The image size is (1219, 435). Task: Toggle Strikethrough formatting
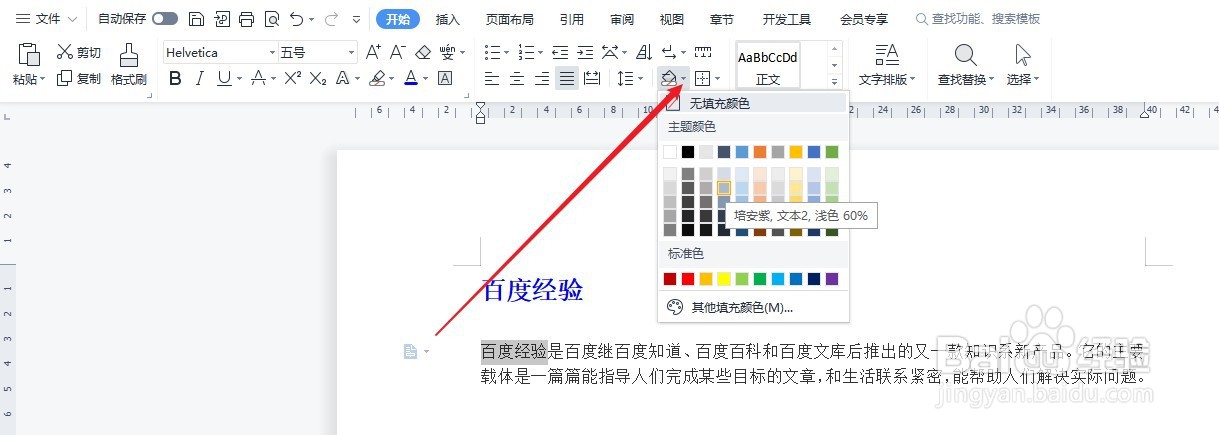(x=259, y=78)
